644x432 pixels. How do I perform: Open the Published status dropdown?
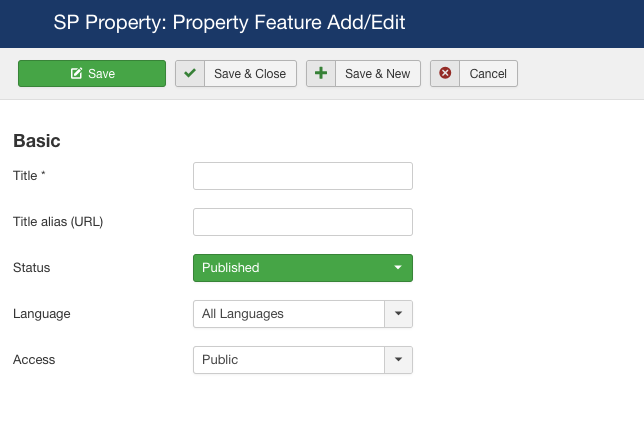[x=303, y=268]
